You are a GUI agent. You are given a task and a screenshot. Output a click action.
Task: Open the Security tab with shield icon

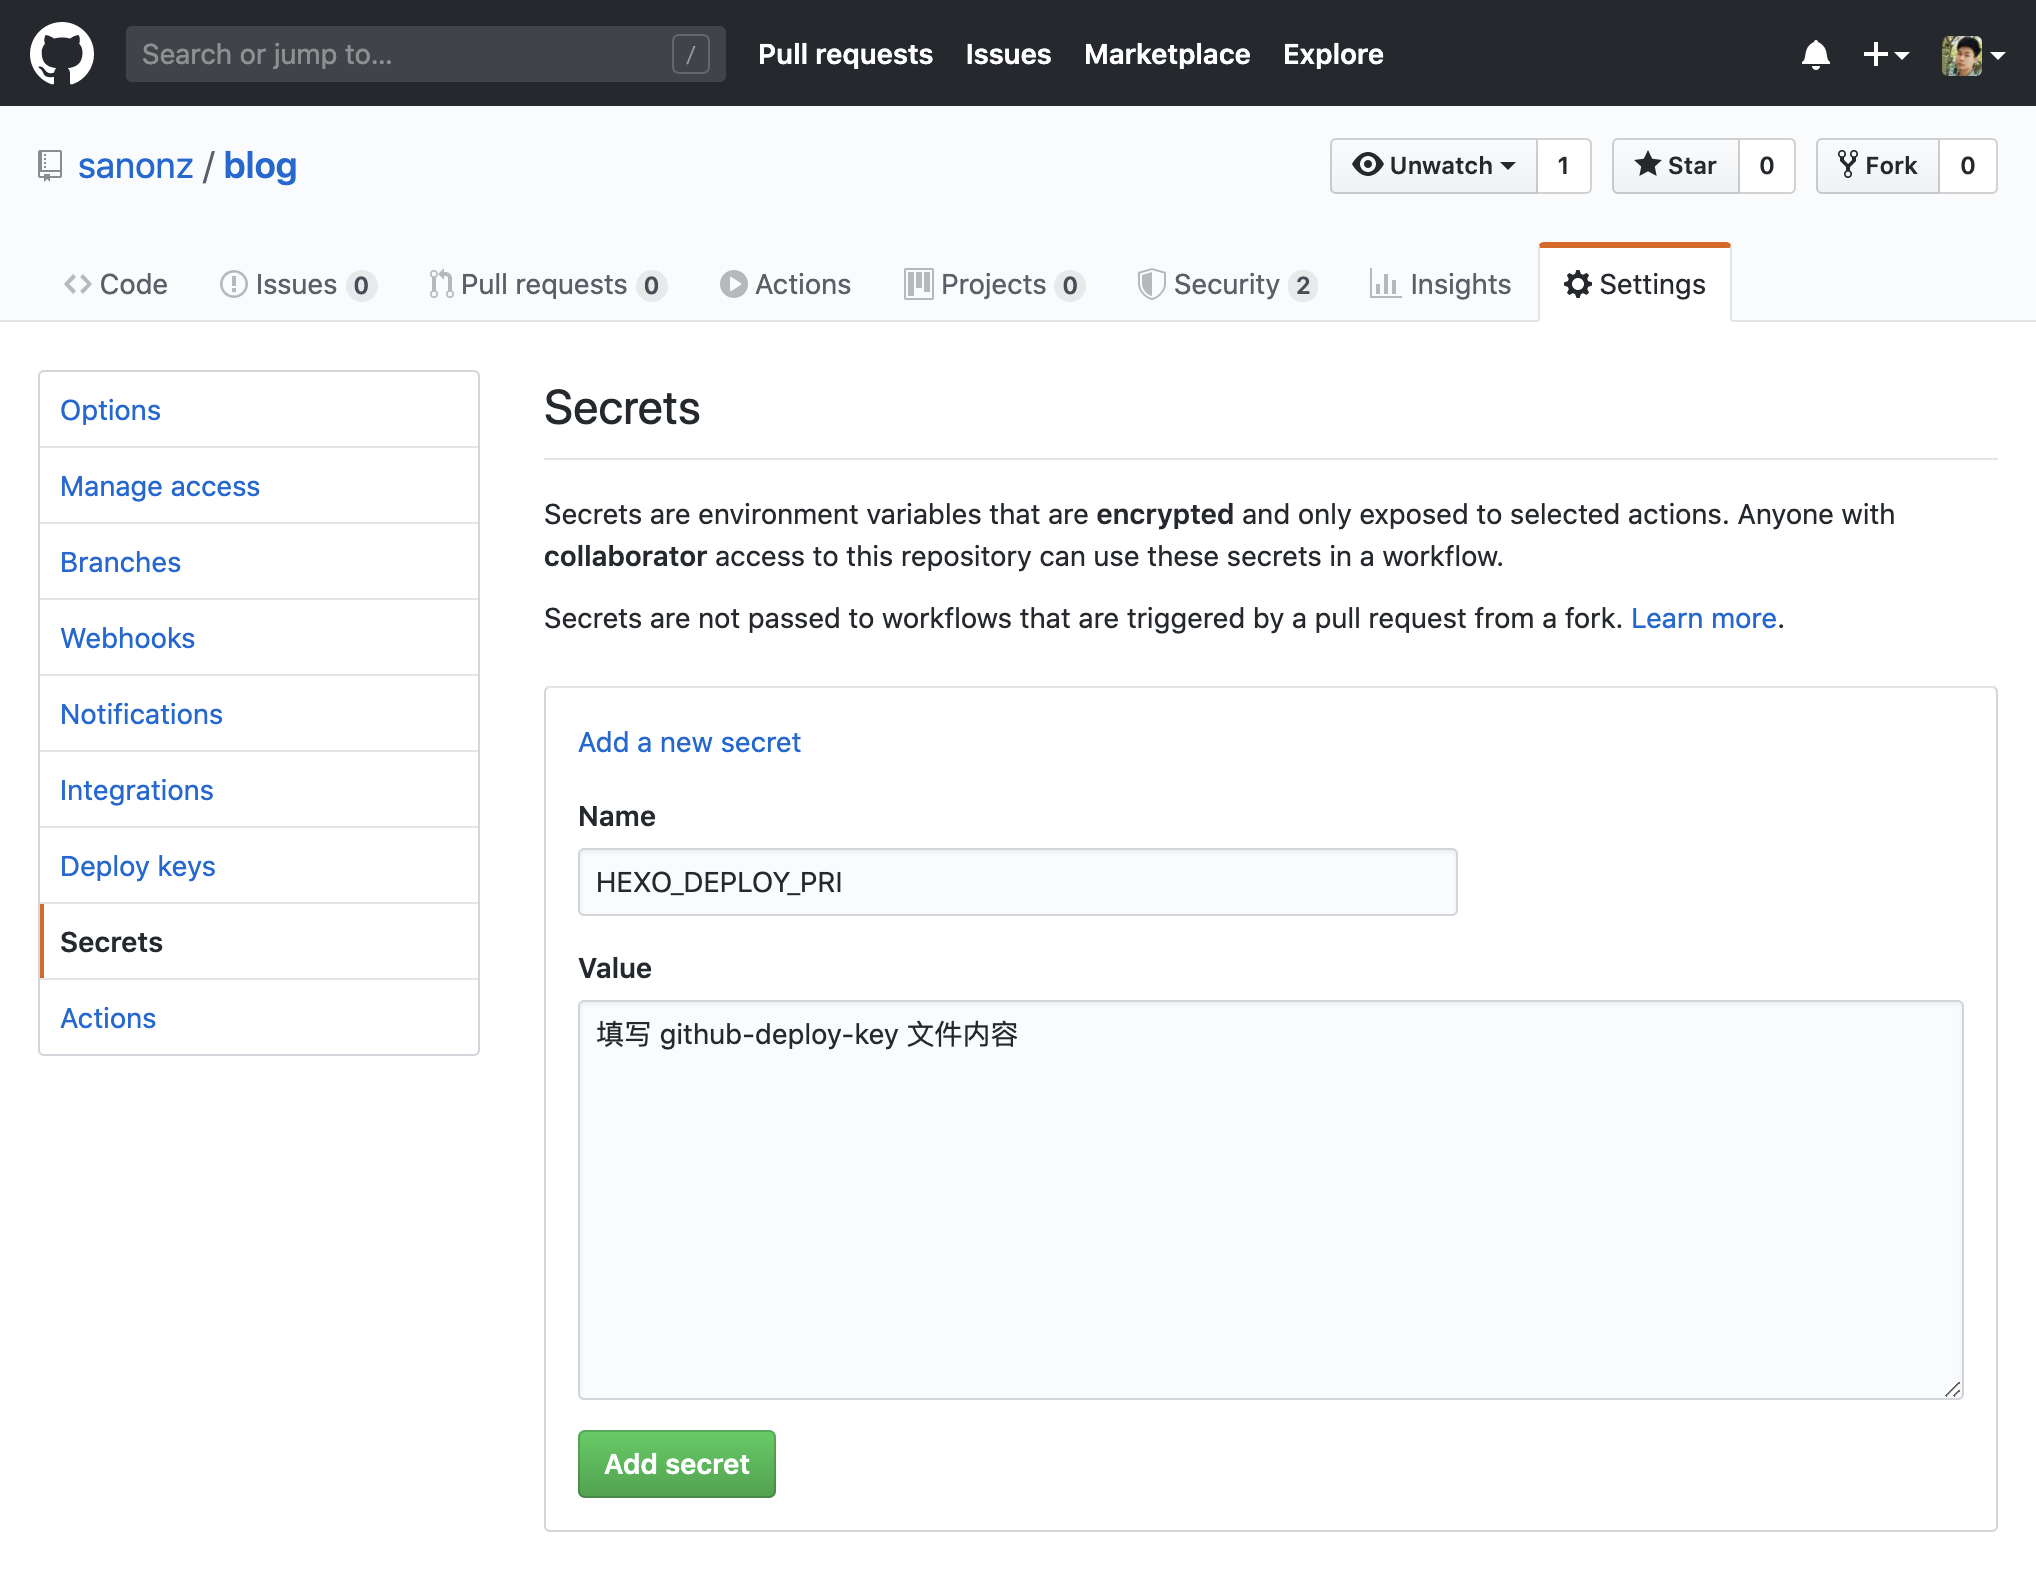click(1226, 284)
